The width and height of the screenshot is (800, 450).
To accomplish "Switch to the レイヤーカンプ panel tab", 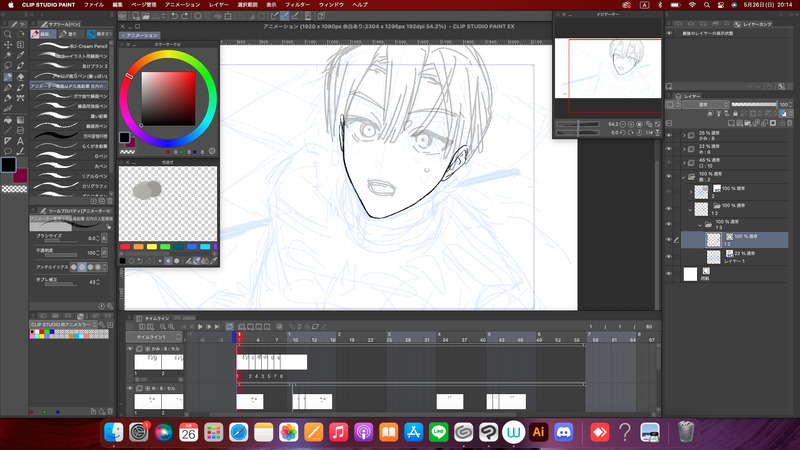I will 753,24.
